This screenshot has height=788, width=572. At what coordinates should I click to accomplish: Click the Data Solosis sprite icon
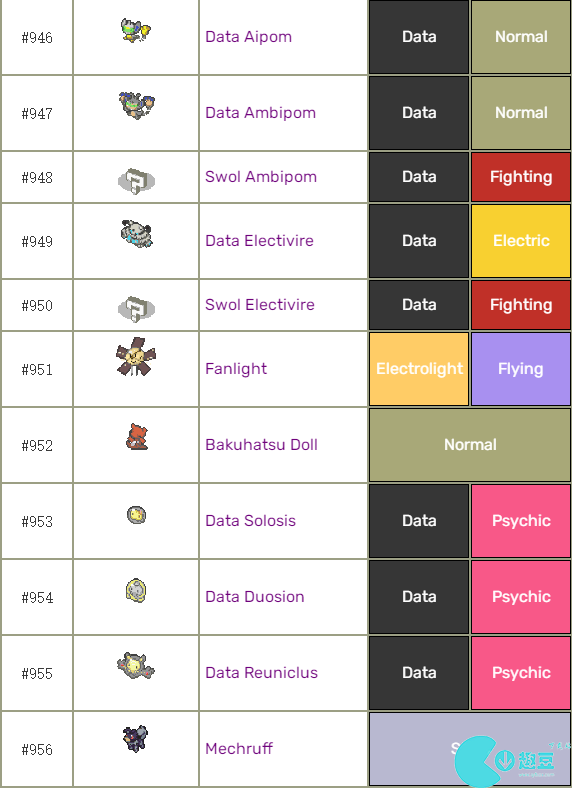[x=136, y=515]
